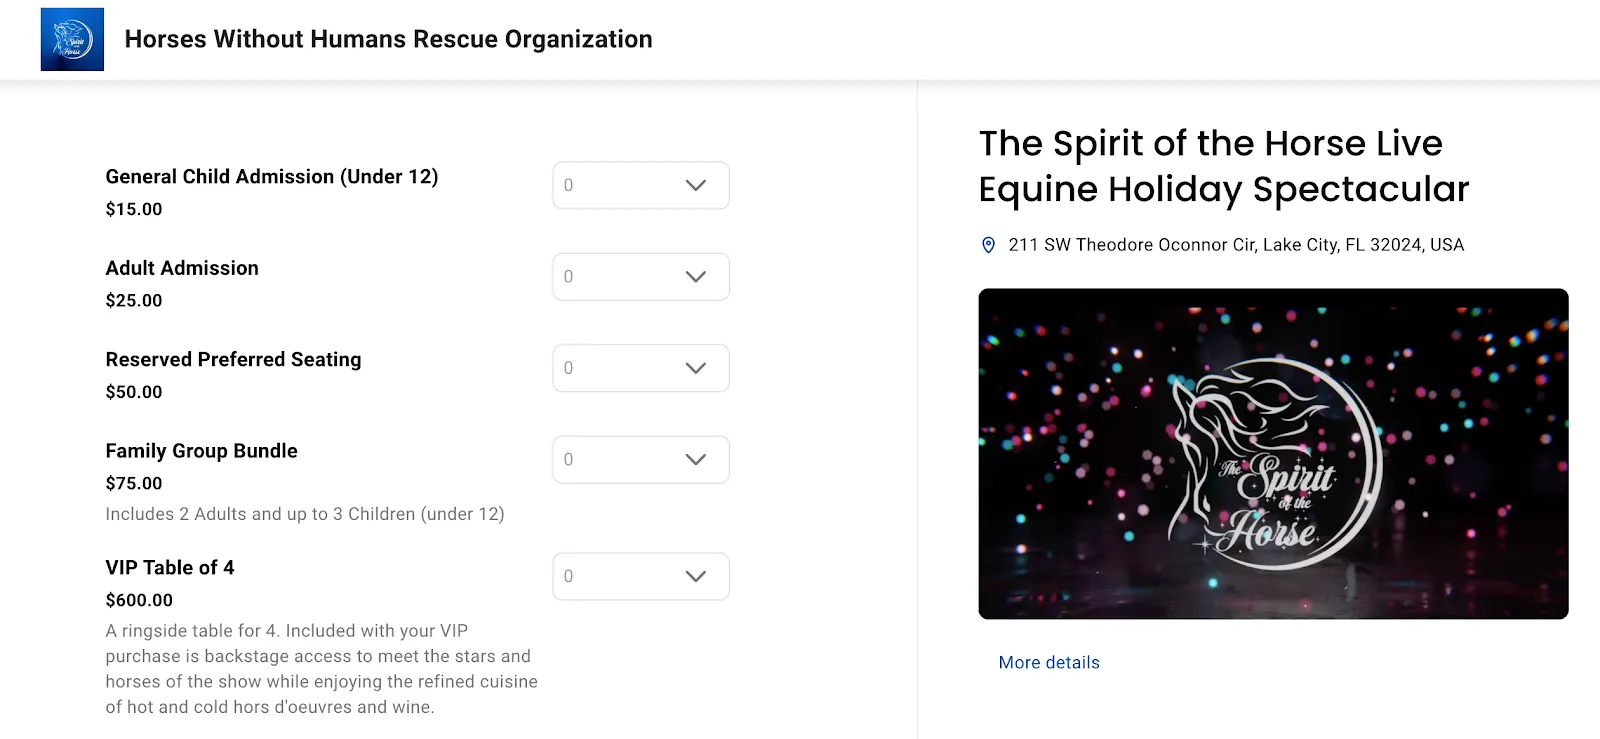Click the event venue address text
The image size is (1600, 739).
point(1236,245)
